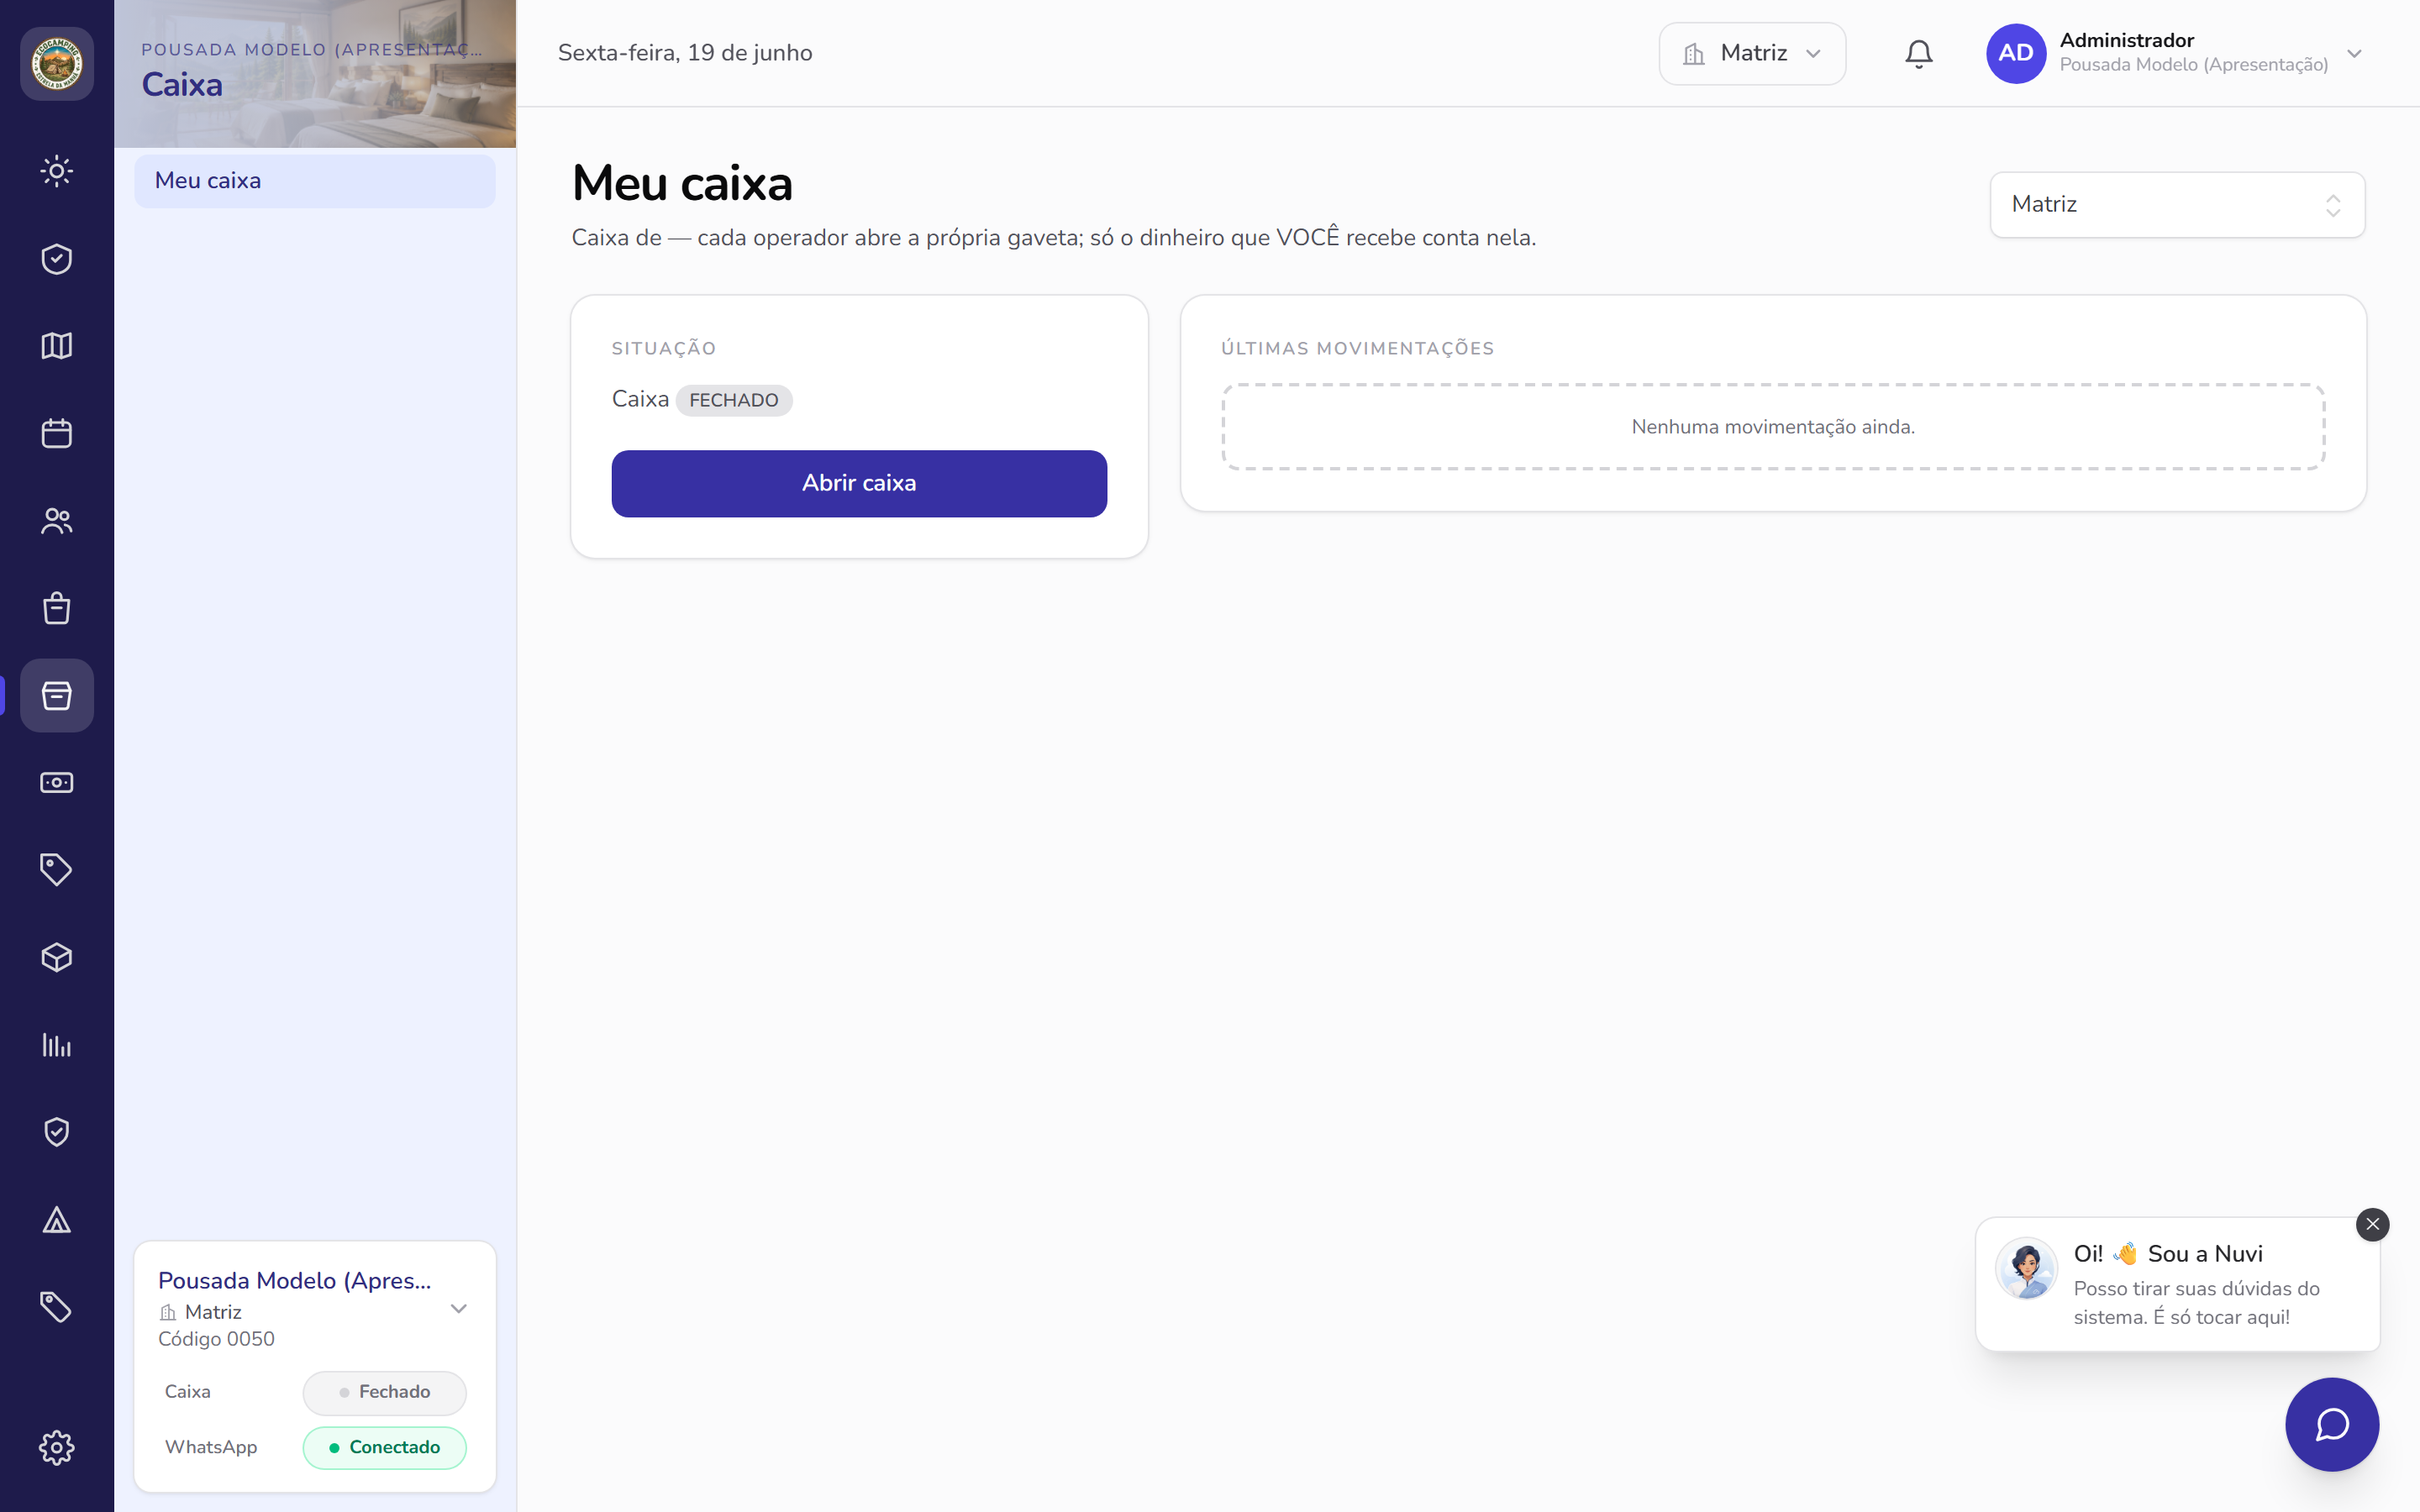Open the lower shield-check icon in sidebar
Image resolution: width=2420 pixels, height=1512 pixels.
click(57, 1132)
